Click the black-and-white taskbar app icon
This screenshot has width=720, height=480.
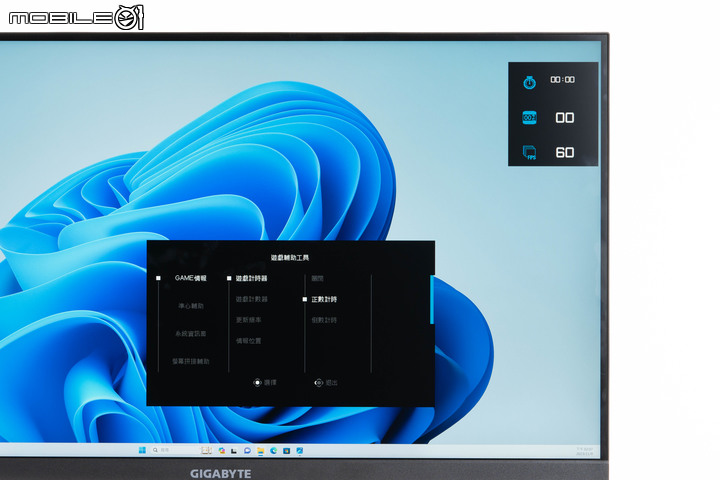234,451
